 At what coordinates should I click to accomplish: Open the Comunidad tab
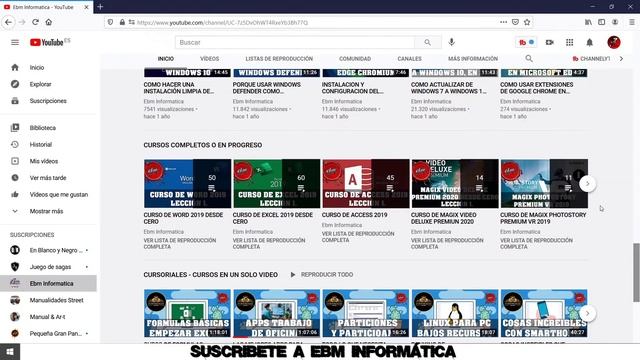point(355,59)
